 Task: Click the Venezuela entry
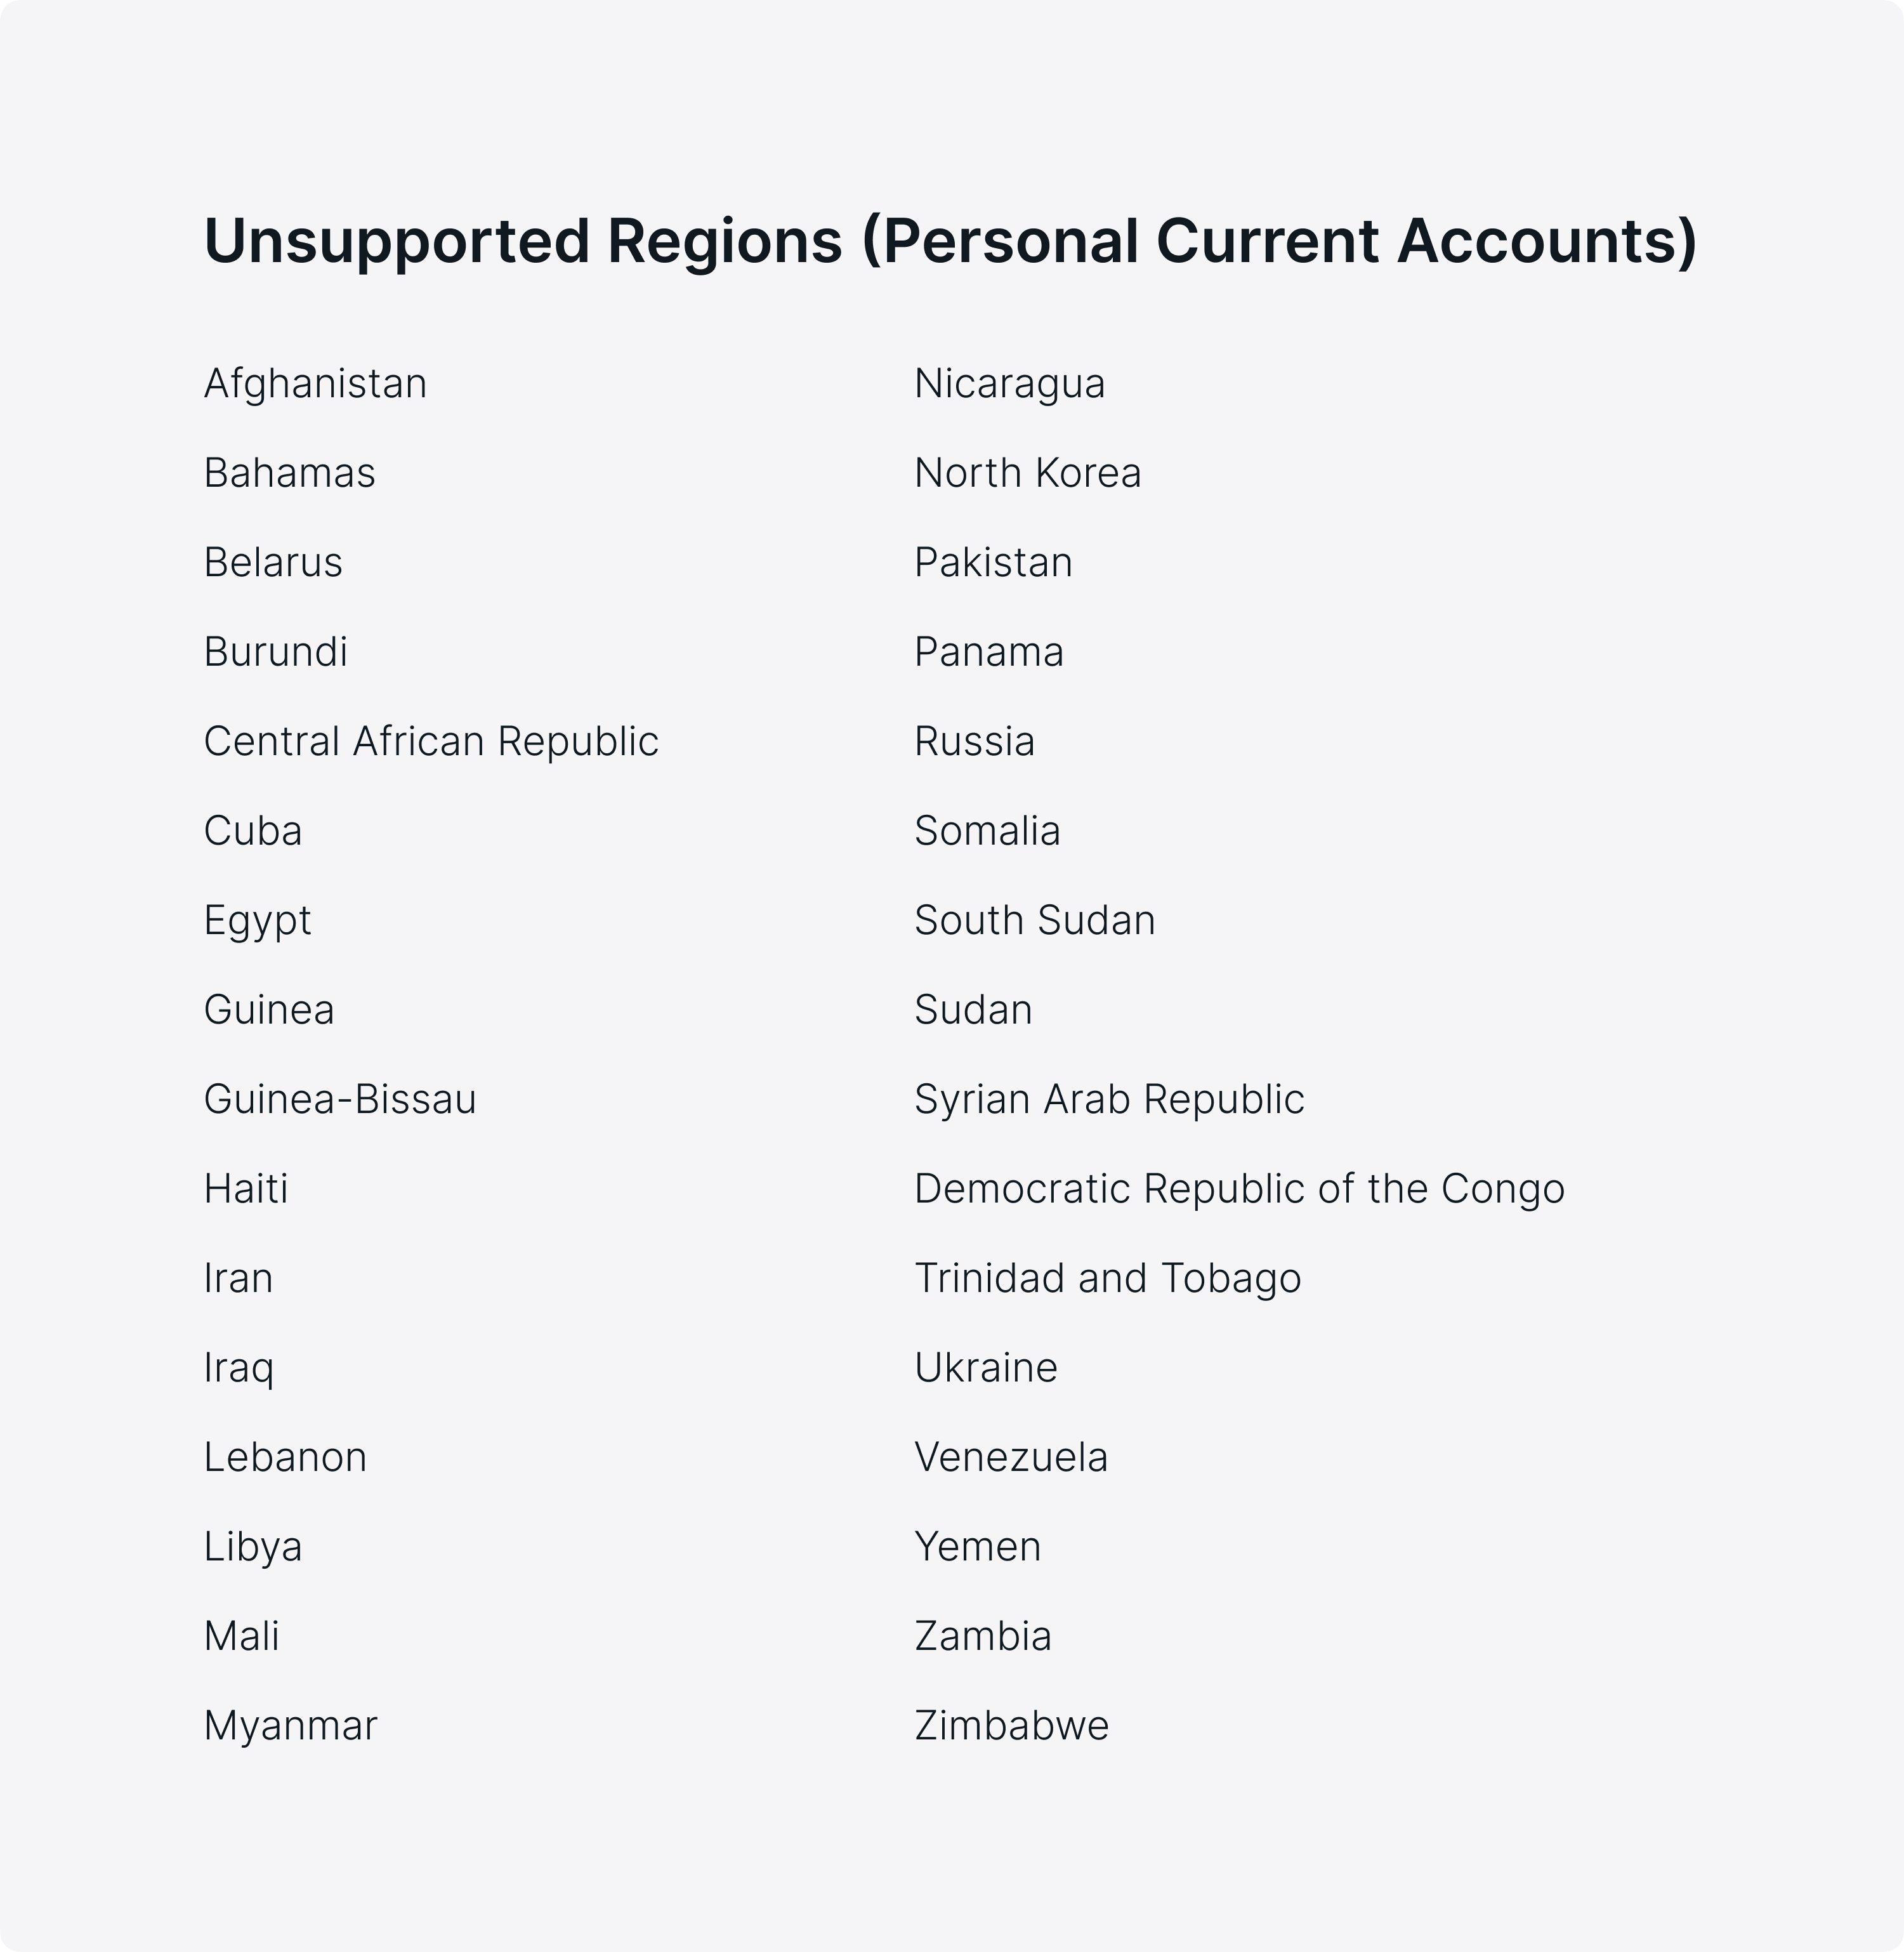(x=1011, y=1457)
